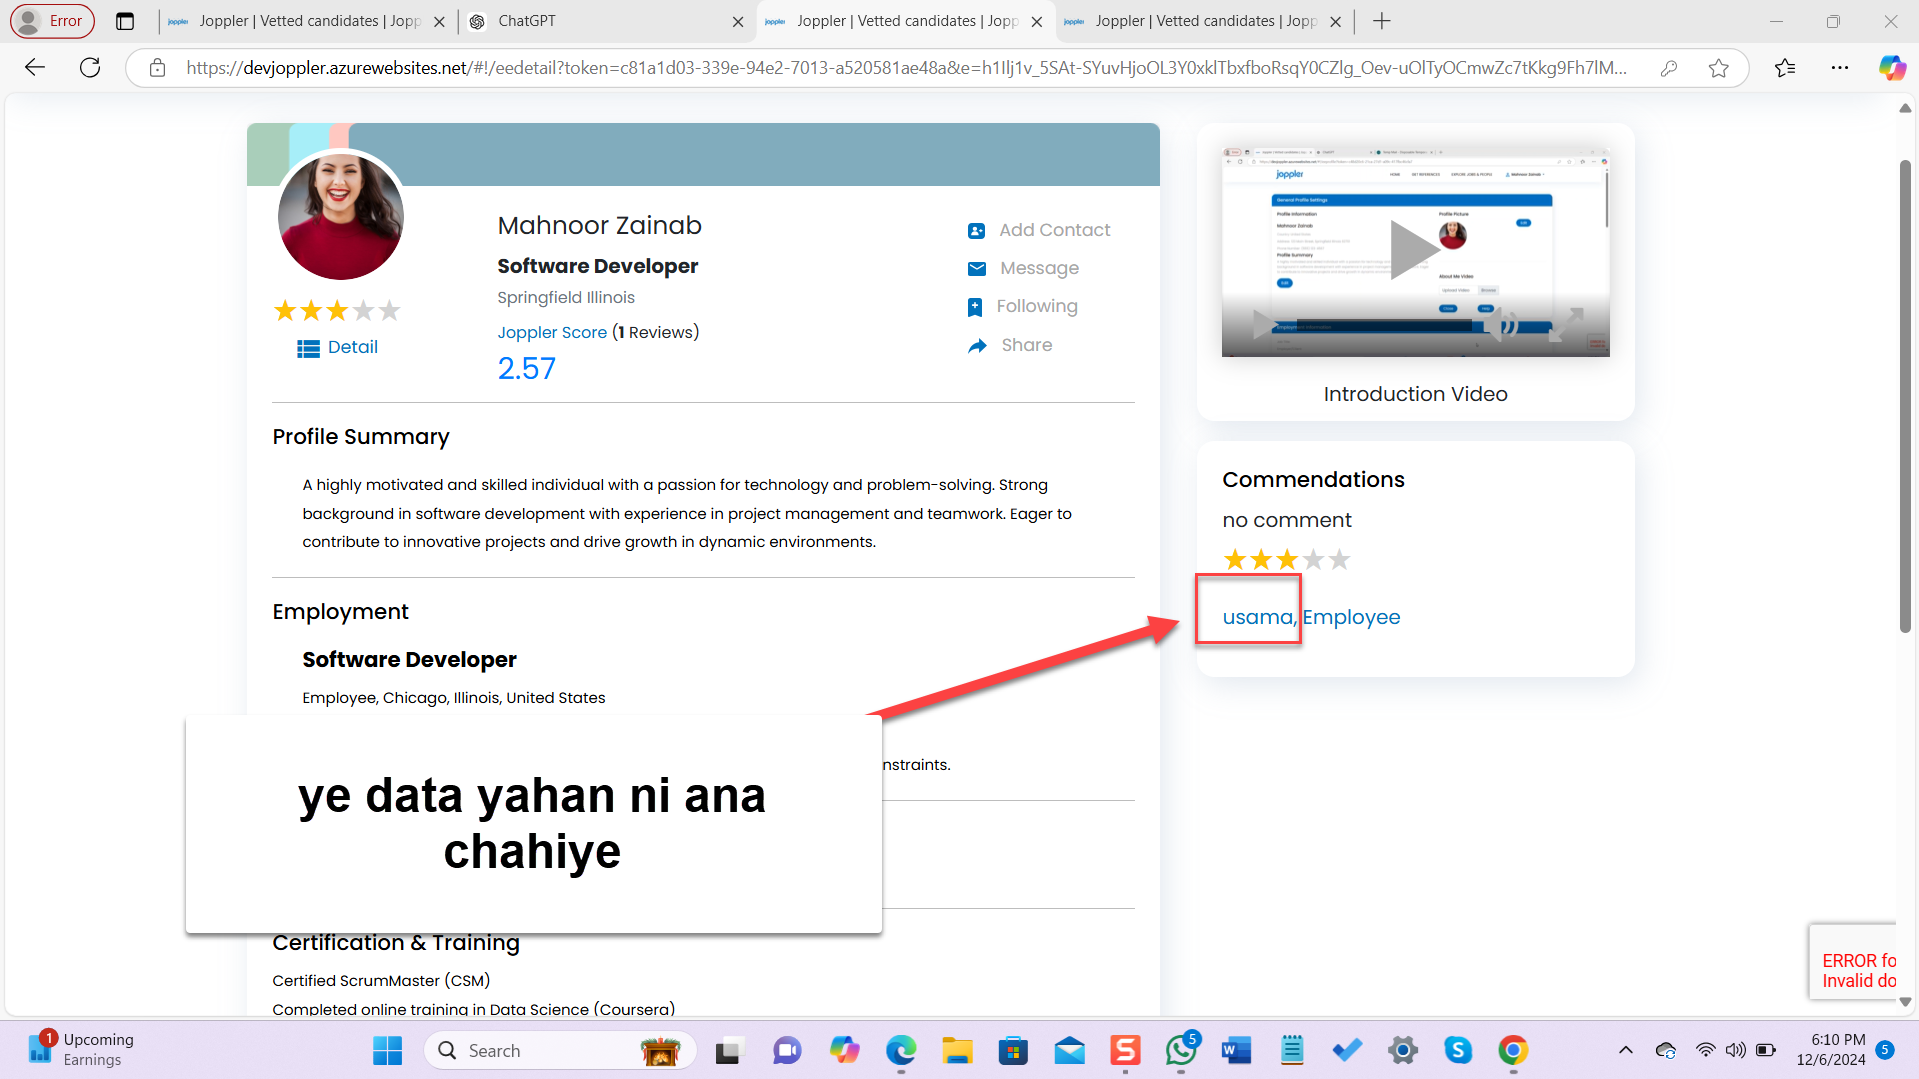Reload the page with refresh icon
This screenshot has width=1919, height=1079.
point(90,68)
